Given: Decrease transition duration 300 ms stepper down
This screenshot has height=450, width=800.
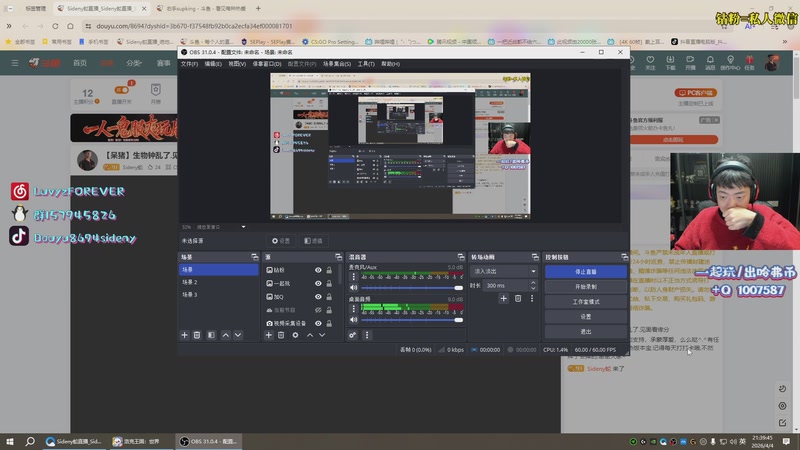Looking at the screenshot, I should tap(533, 288).
